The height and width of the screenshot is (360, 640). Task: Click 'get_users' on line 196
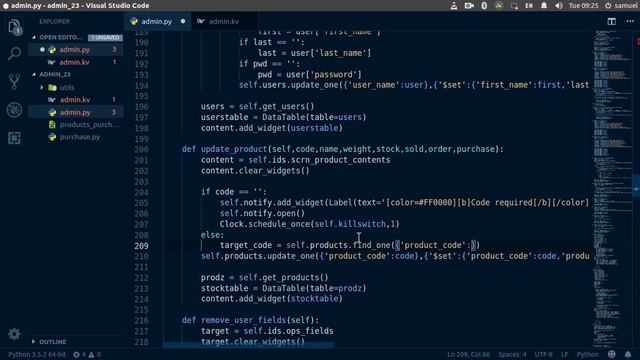[284, 107]
